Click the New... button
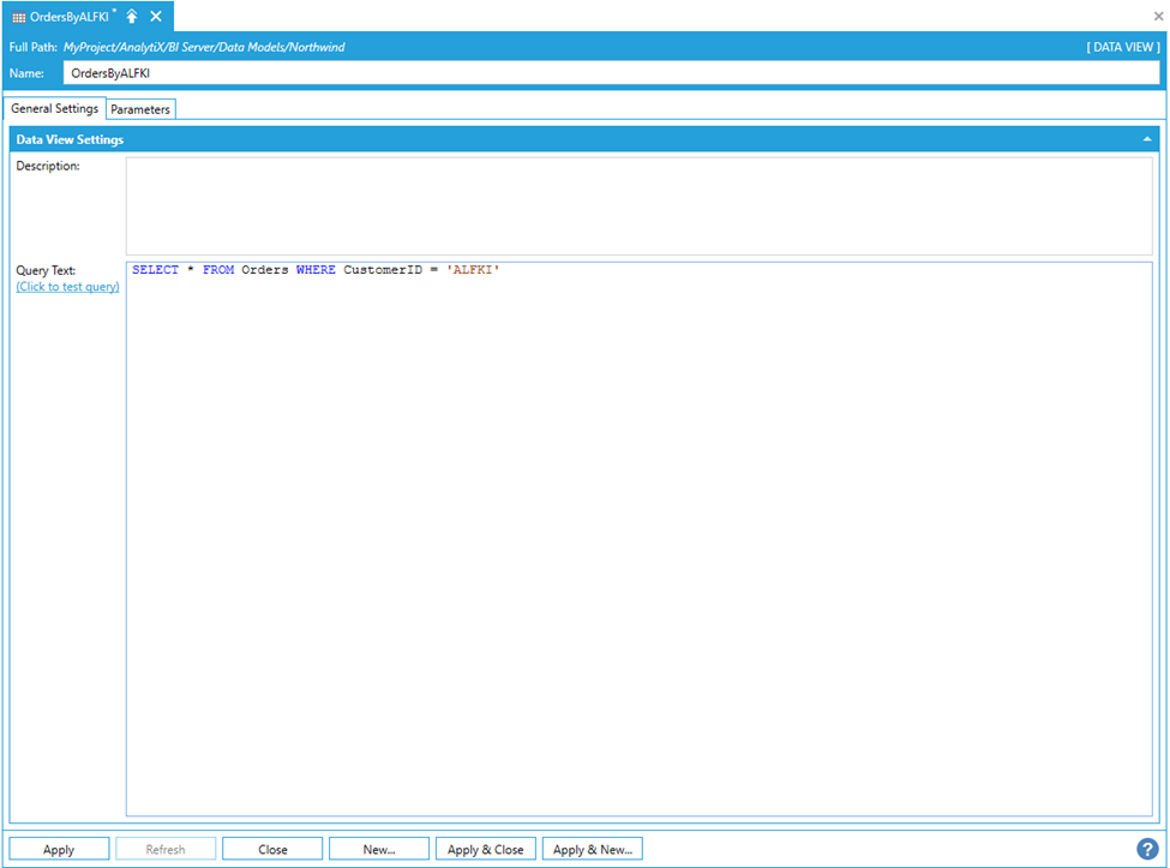 pos(379,849)
